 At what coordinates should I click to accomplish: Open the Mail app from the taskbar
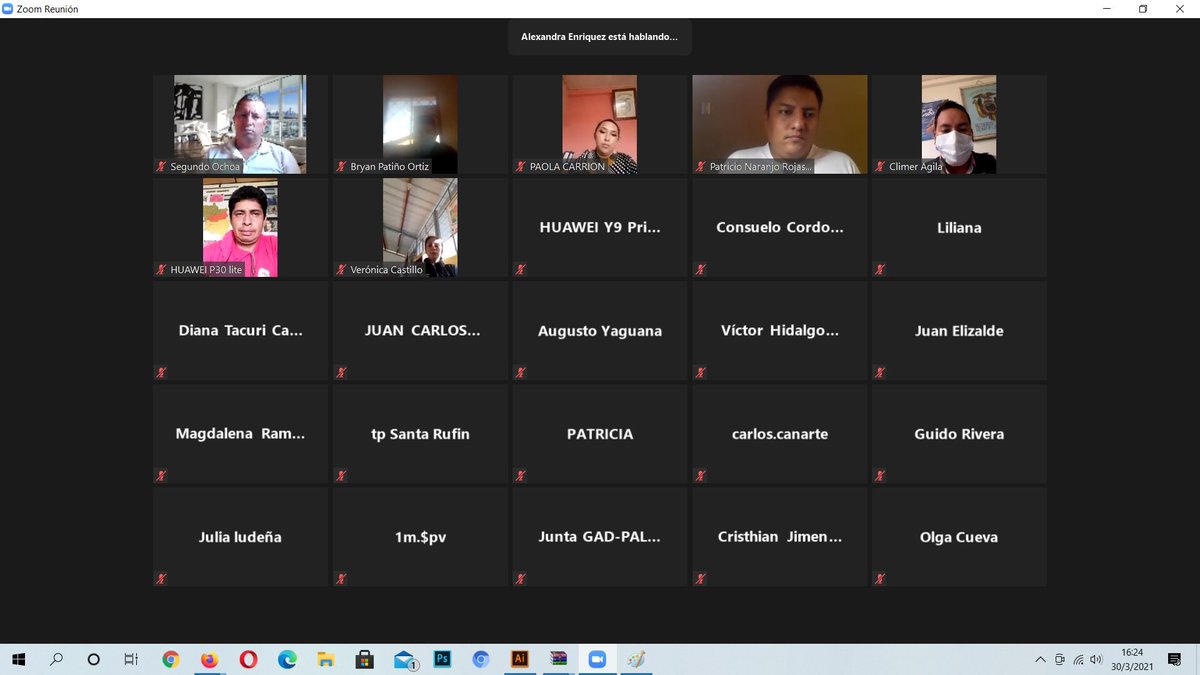coord(404,659)
